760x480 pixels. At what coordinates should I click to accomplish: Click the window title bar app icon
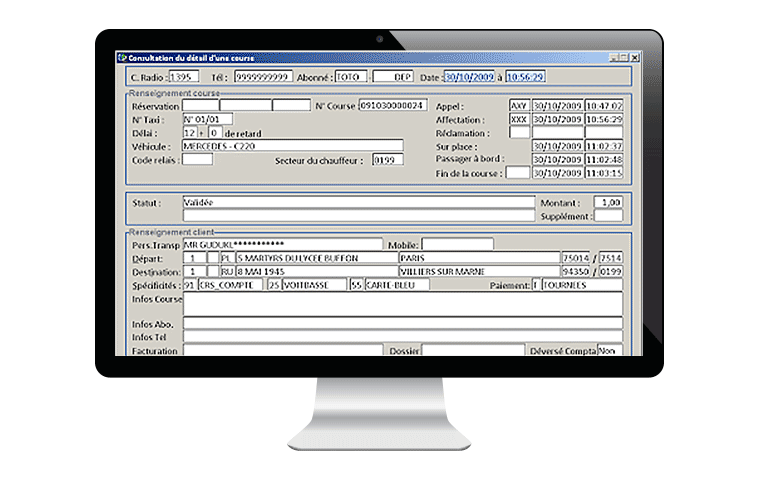[123, 58]
